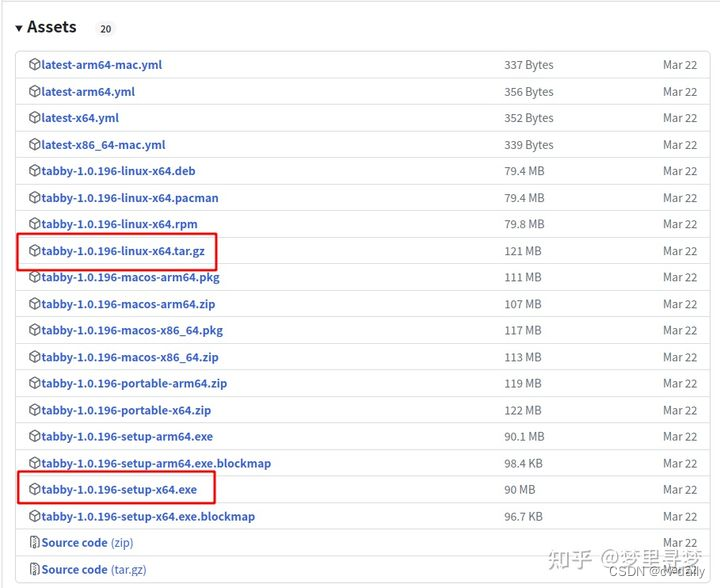Download tabby-1.0.196-macos-x86_64.zip archive
This screenshot has width=720, height=588.
(130, 357)
